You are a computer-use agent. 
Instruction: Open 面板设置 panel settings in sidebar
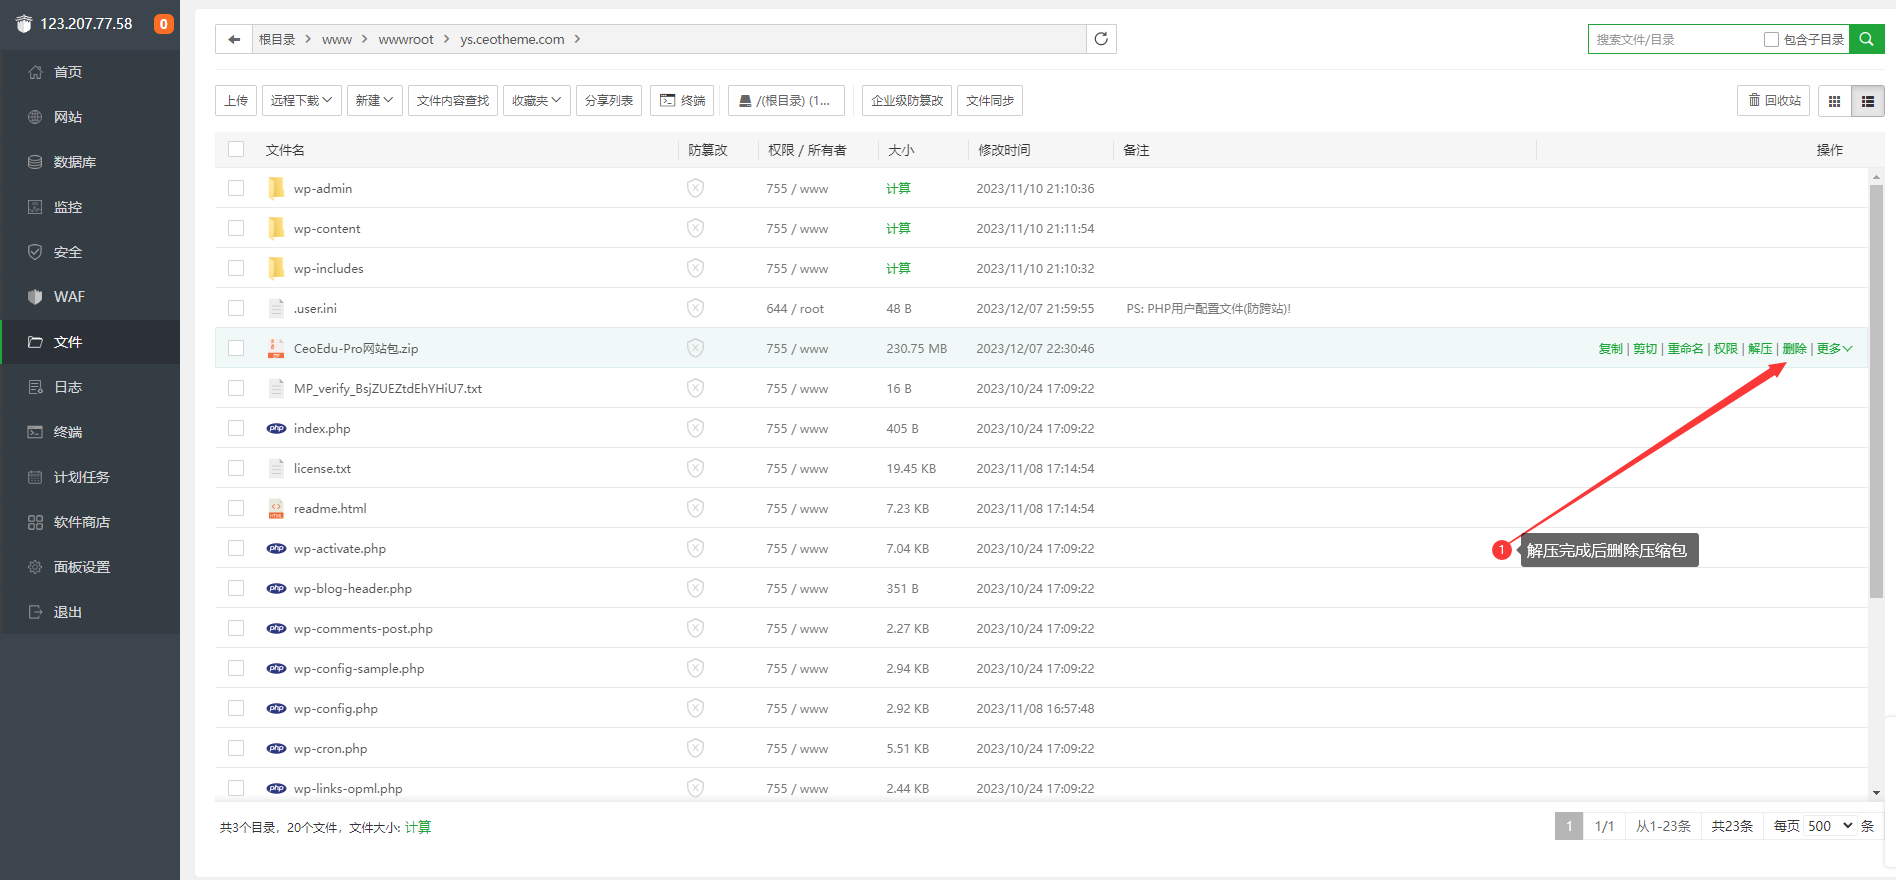coord(90,567)
